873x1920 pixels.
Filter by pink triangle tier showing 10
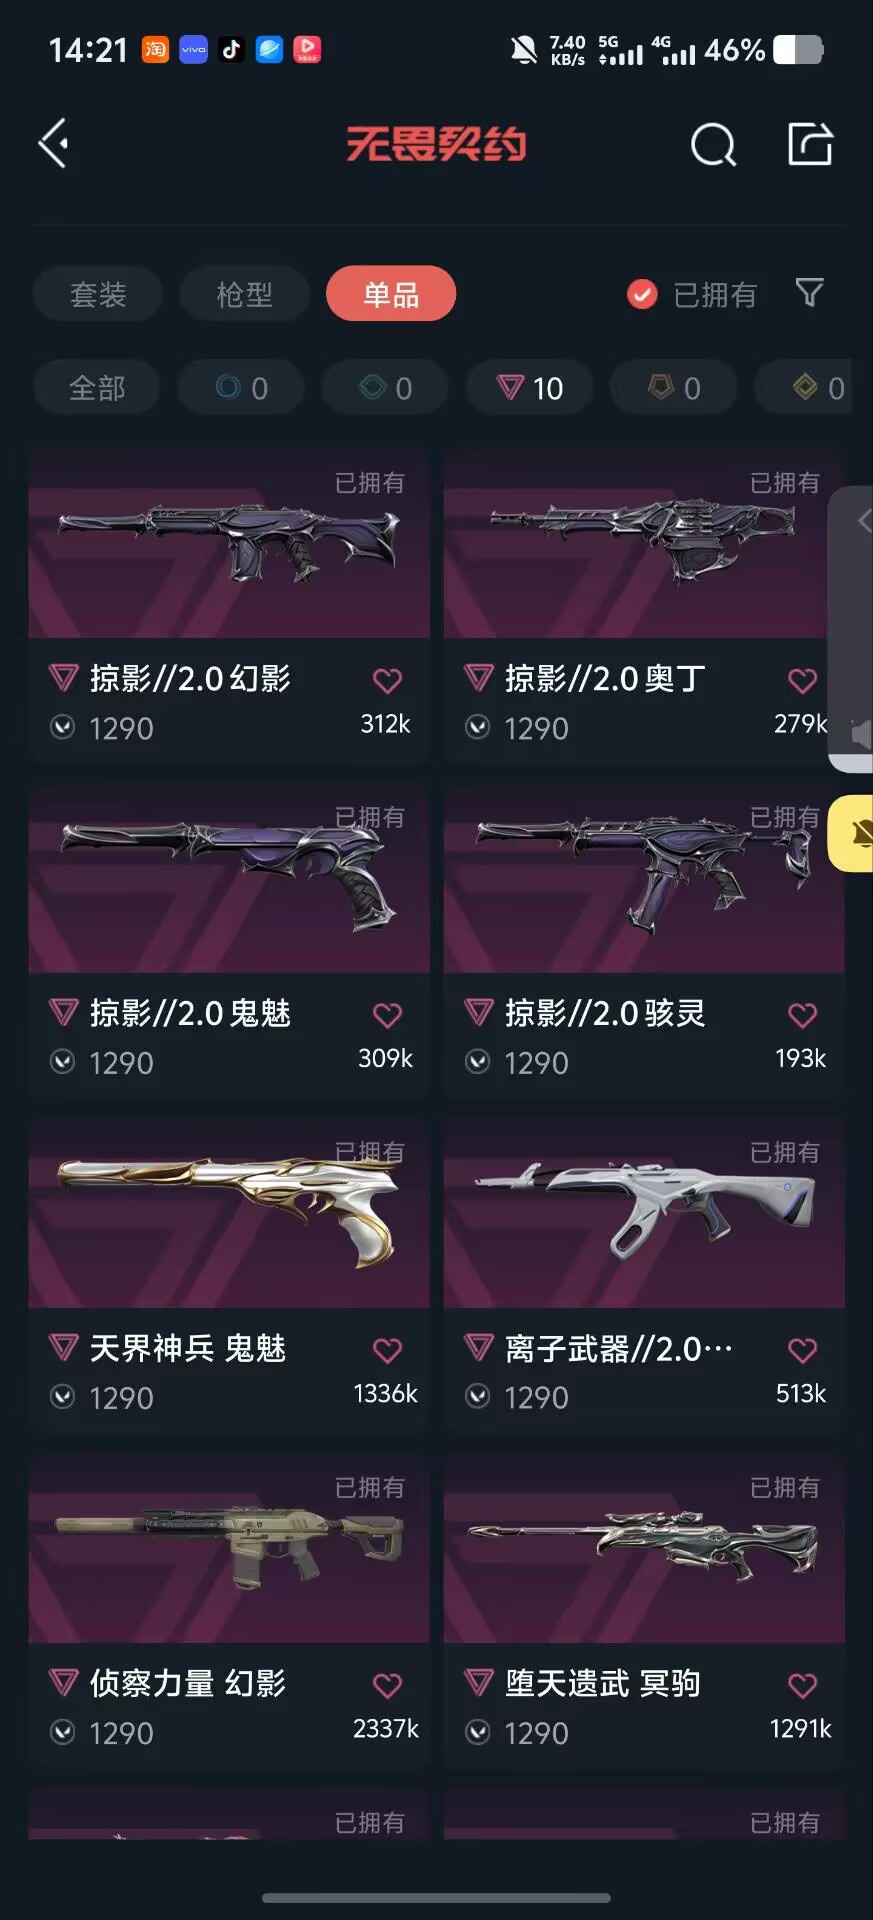point(530,388)
